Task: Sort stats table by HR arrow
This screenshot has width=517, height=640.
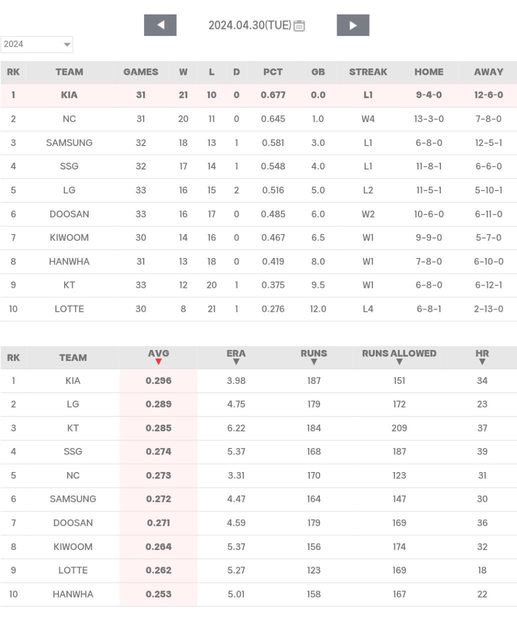Action: pyautogui.click(x=482, y=362)
